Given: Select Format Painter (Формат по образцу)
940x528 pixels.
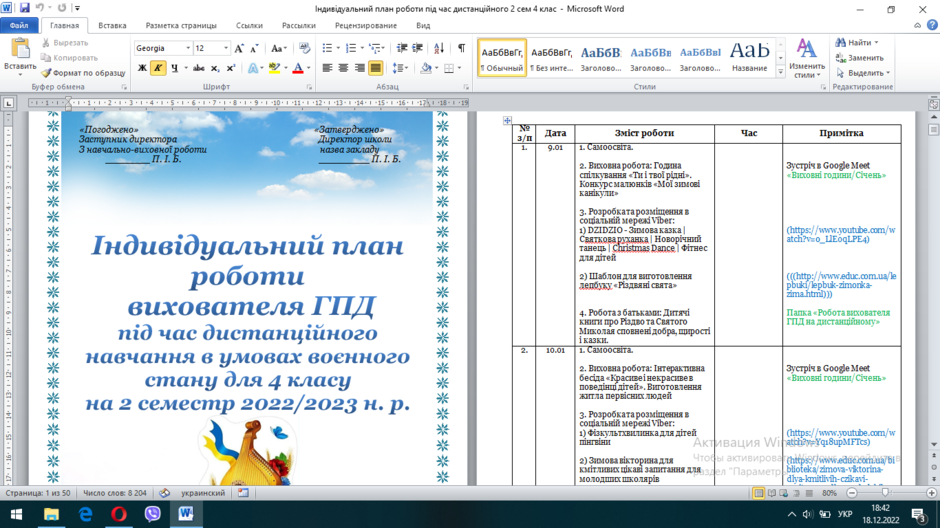Looking at the screenshot, I should pos(83,73).
